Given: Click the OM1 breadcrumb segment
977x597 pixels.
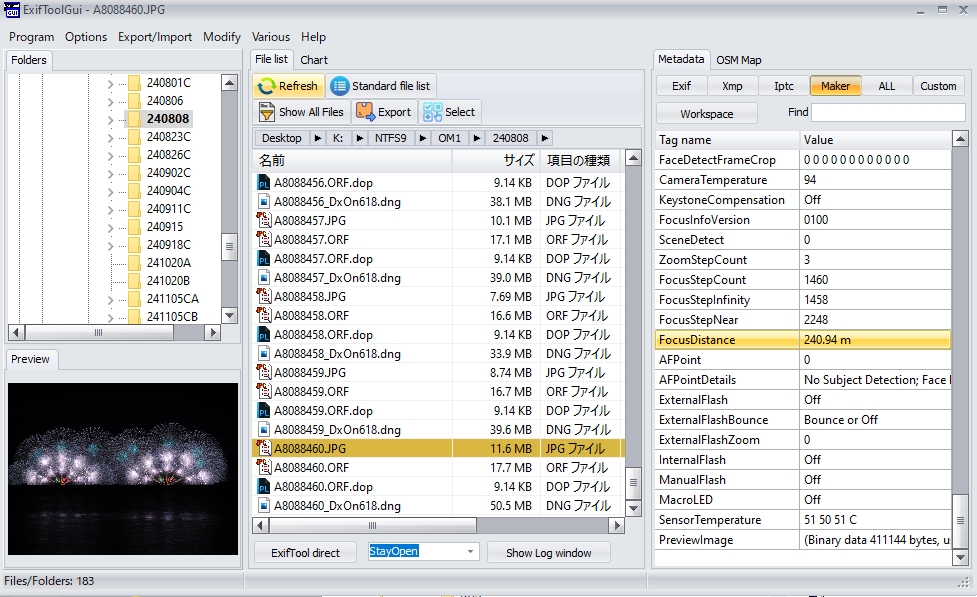Looking at the screenshot, I should pos(449,138).
